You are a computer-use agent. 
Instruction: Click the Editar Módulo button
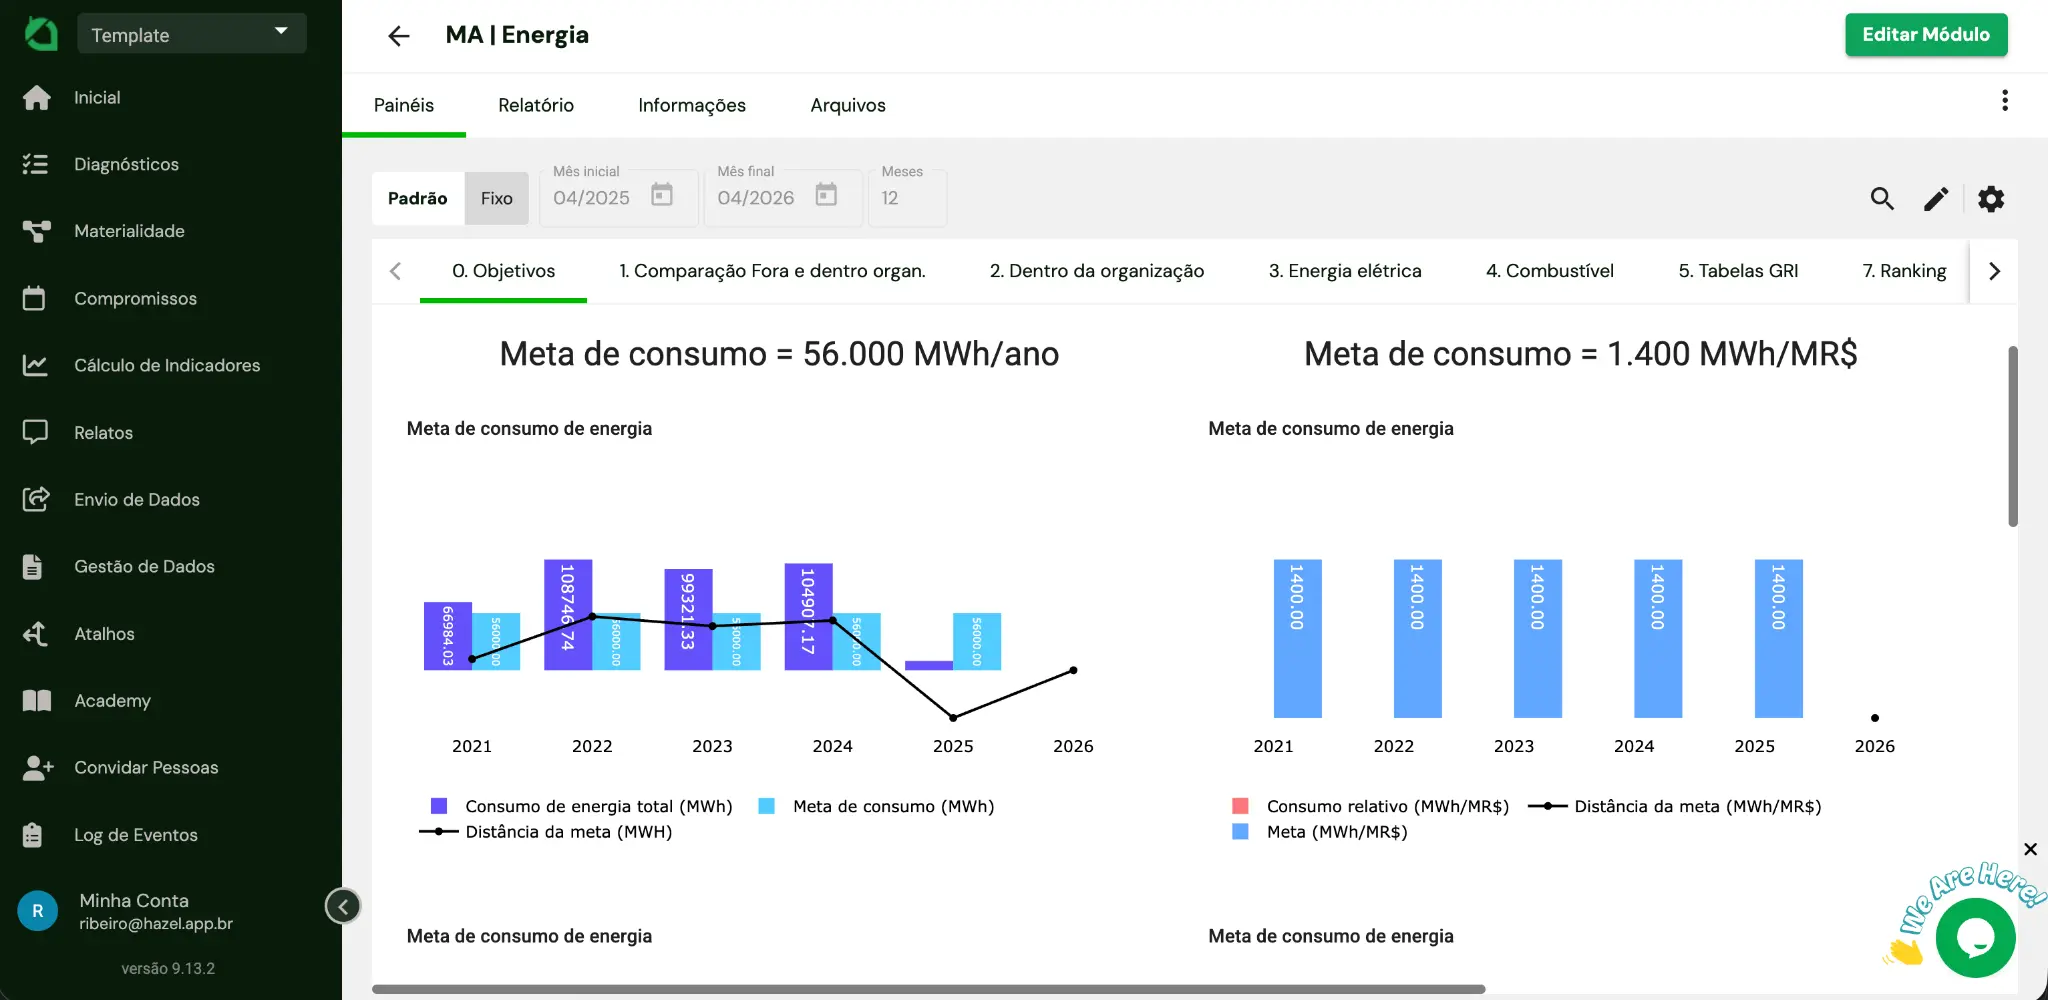(x=1926, y=34)
